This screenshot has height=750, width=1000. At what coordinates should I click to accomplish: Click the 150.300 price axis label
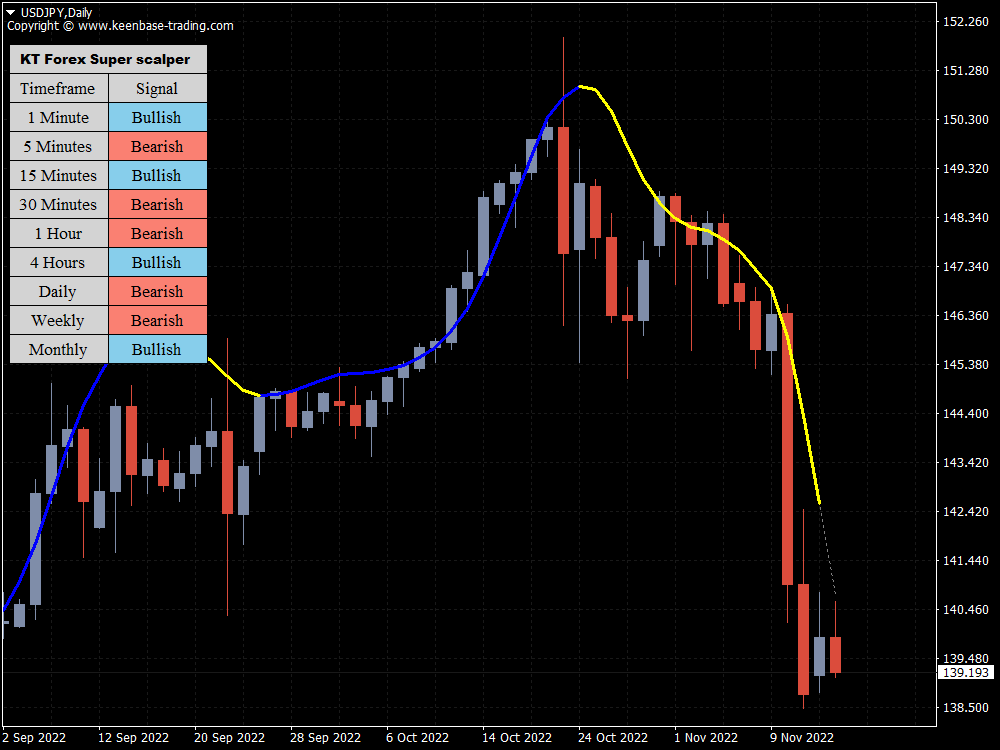pos(966,120)
